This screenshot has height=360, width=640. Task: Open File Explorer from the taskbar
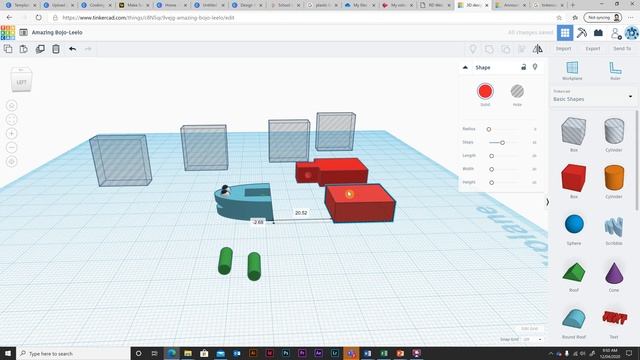tap(188, 353)
